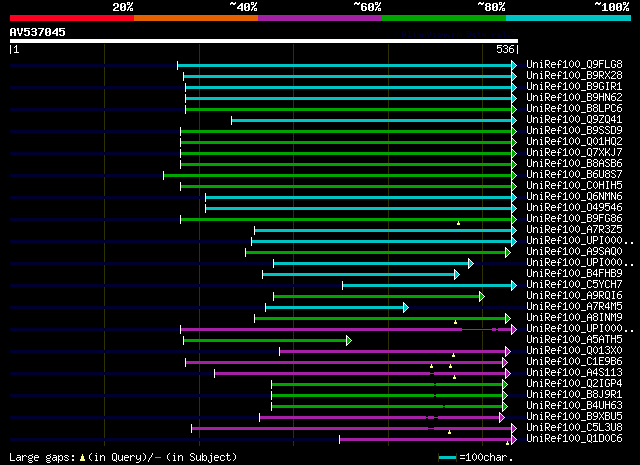
Task: Click the green arrowhead ending the A9RQI6 alignment
Action: [482, 296]
